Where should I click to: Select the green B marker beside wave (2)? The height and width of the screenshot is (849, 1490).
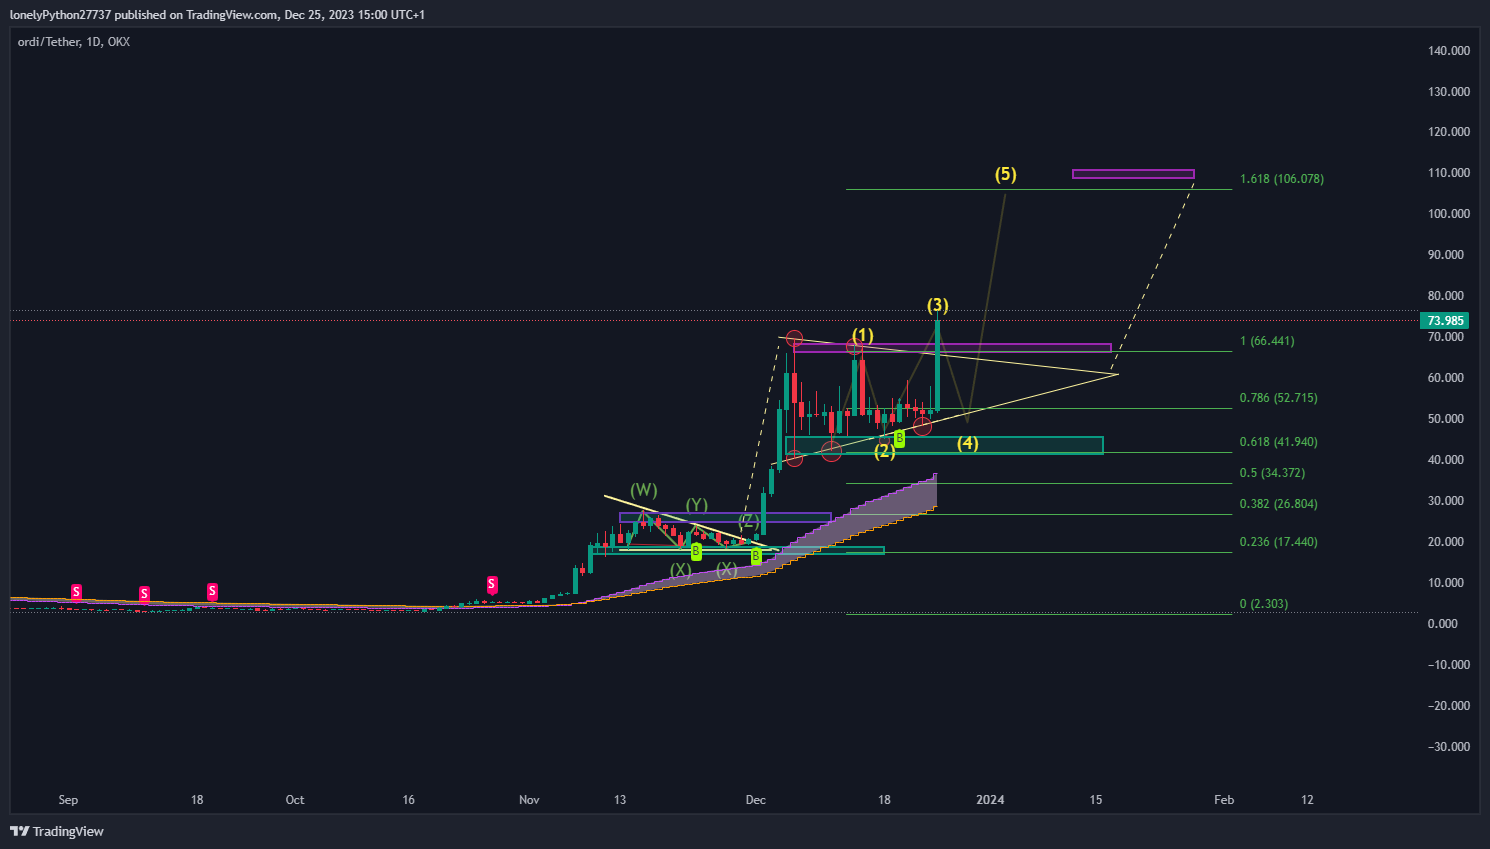[900, 438]
